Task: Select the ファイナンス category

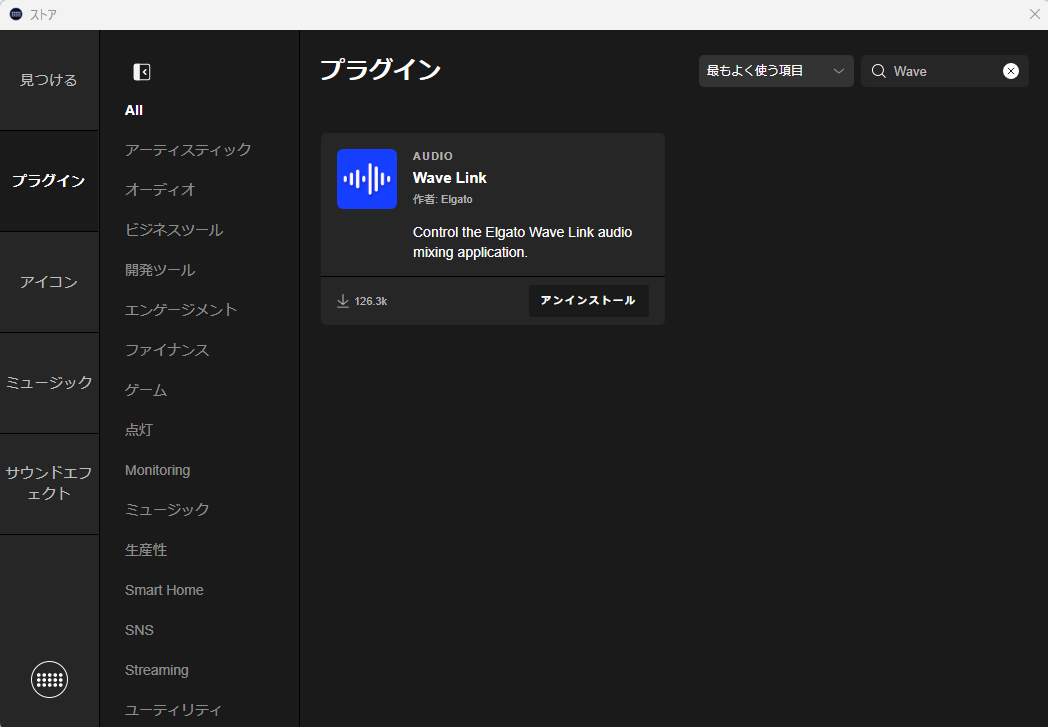Action: click(x=167, y=350)
